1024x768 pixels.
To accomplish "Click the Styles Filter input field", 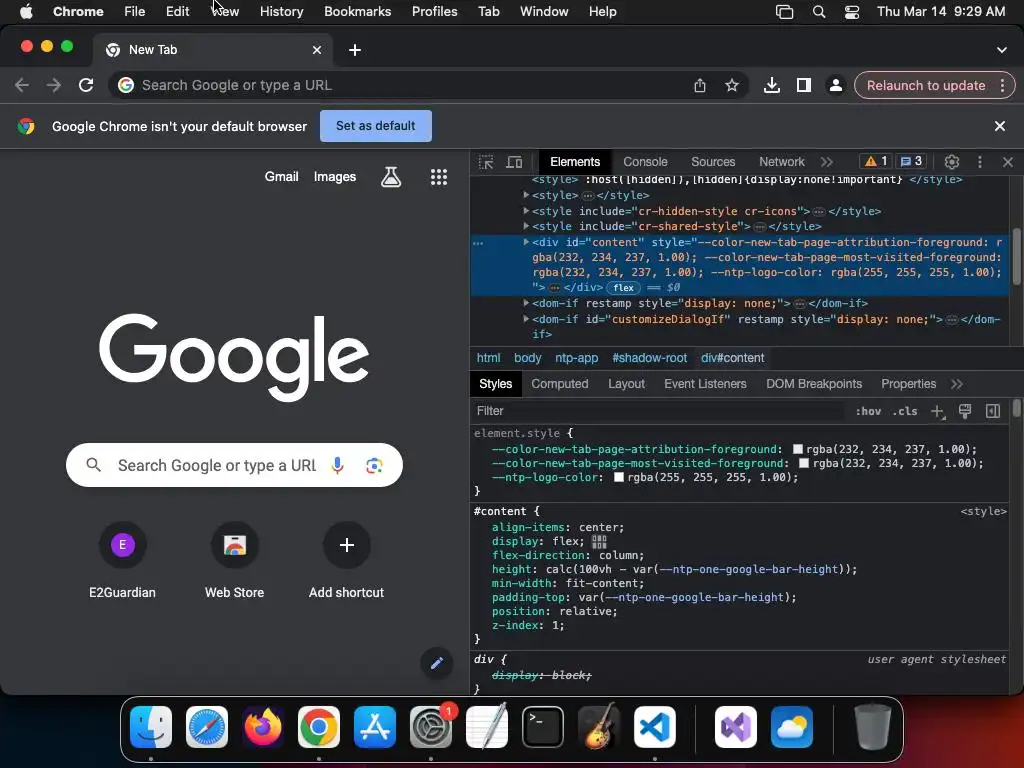I will [658, 411].
